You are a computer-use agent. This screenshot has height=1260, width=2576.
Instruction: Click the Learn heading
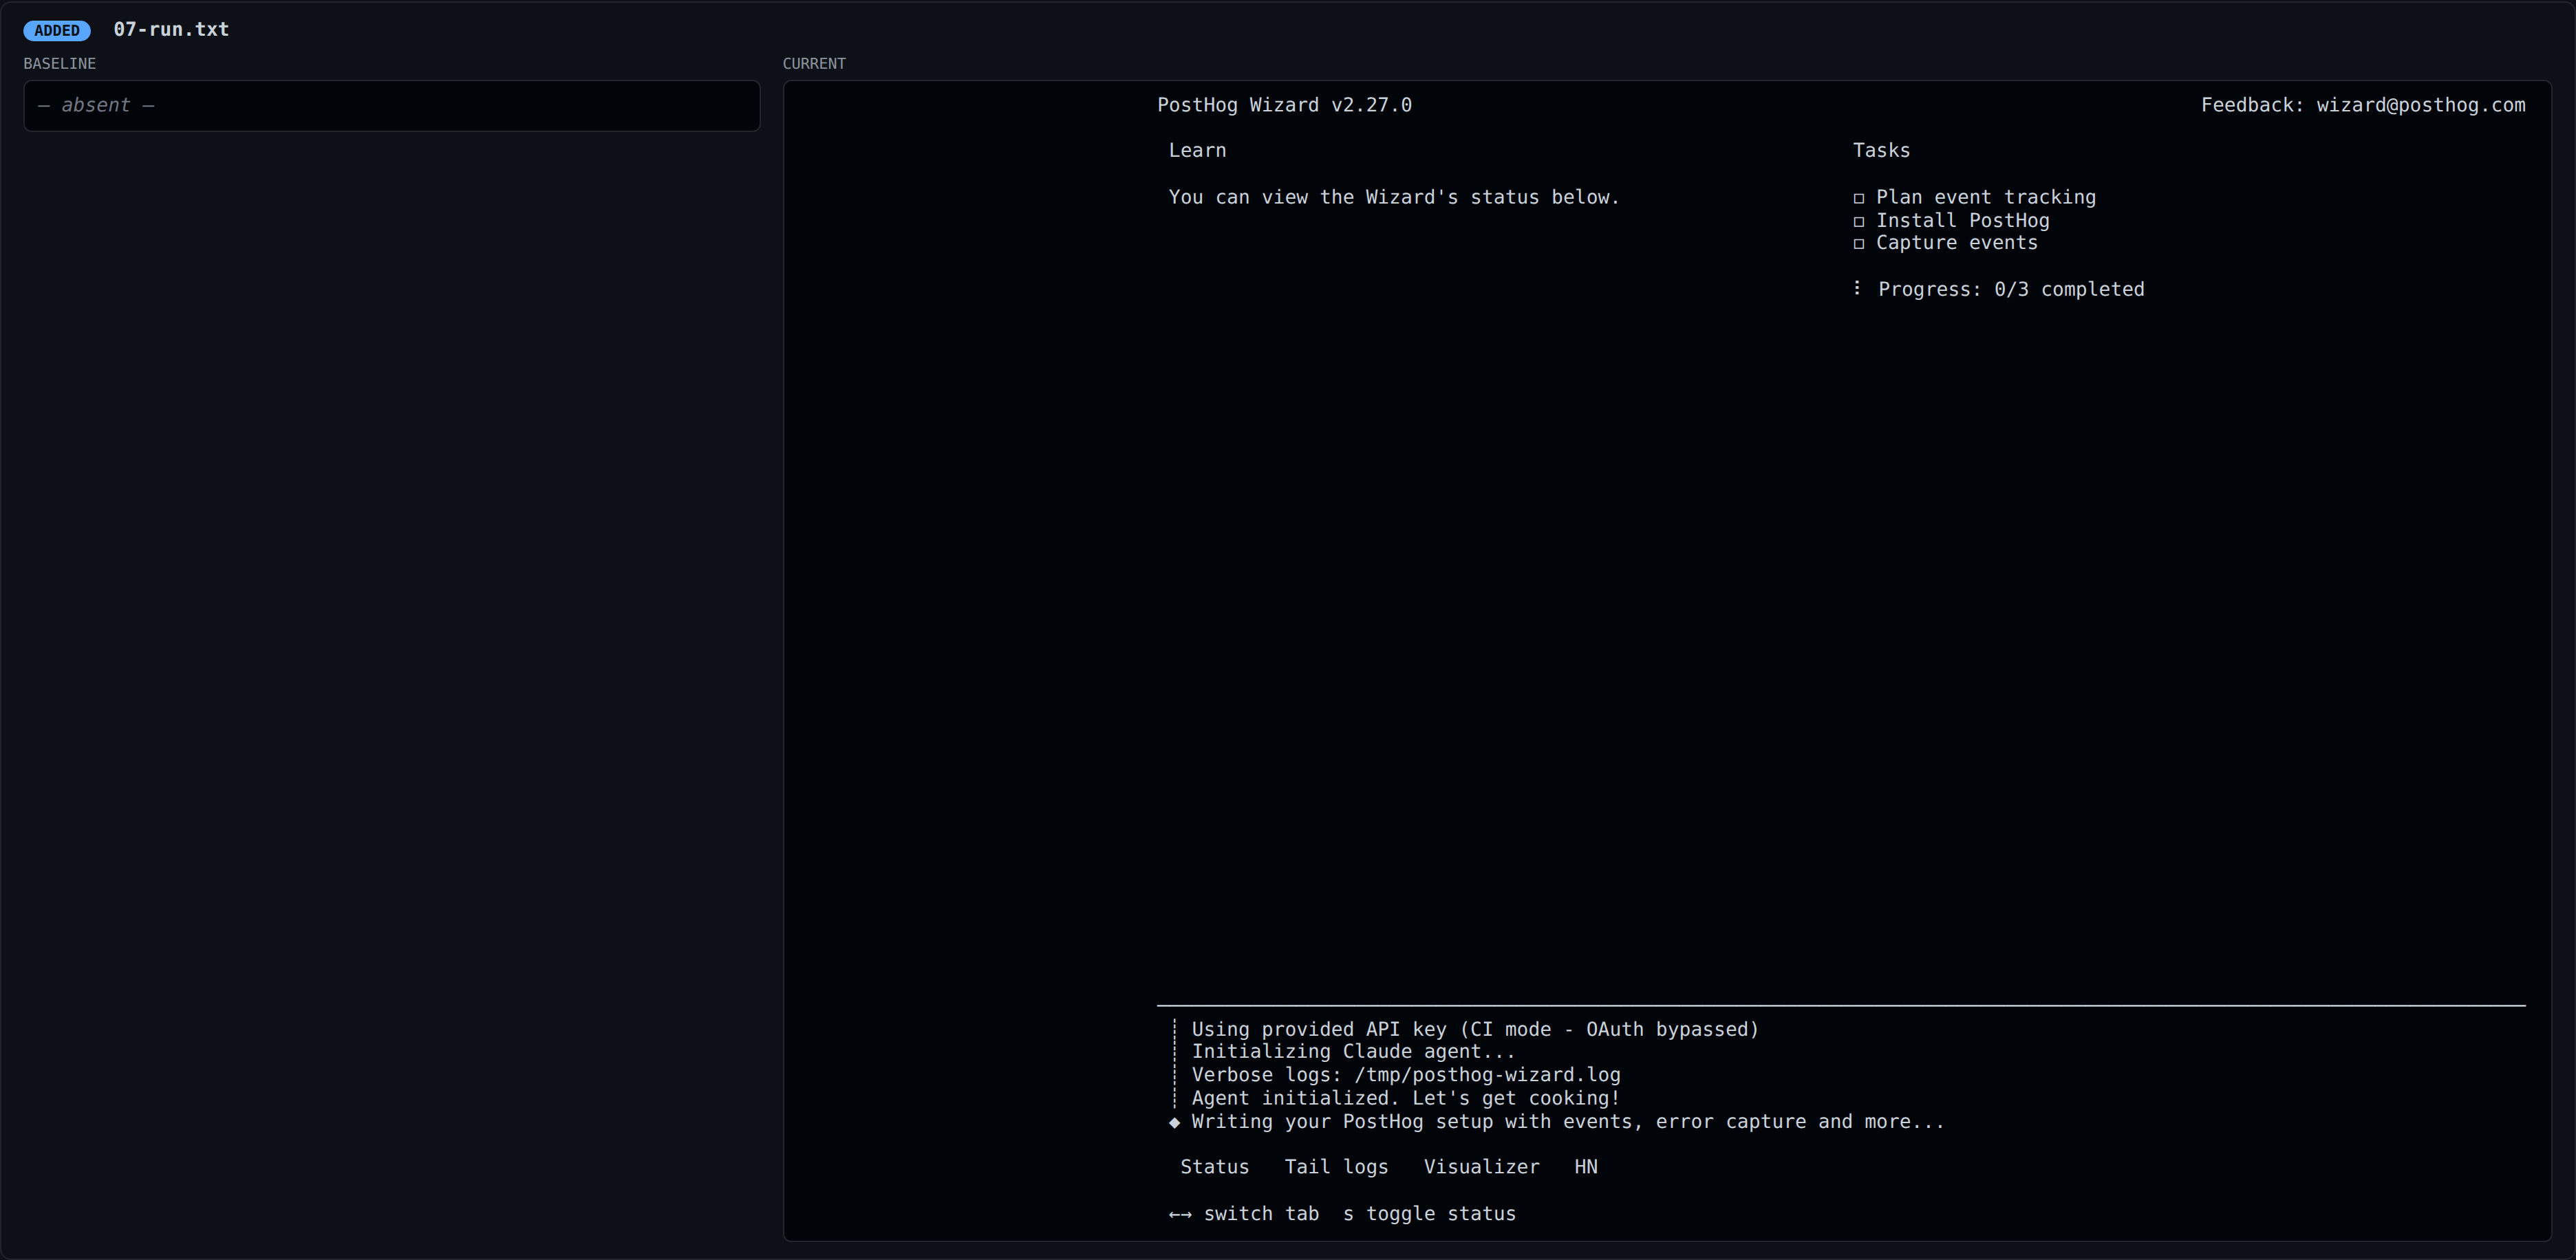(x=1197, y=150)
